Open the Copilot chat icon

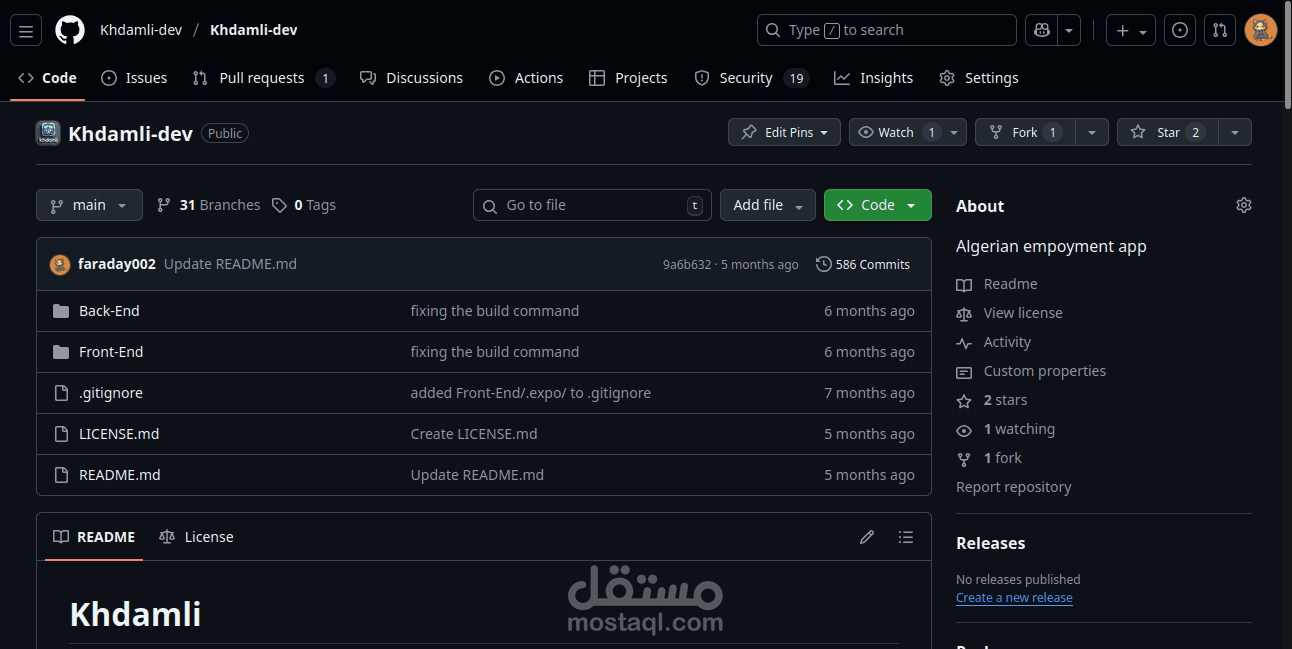click(1042, 30)
